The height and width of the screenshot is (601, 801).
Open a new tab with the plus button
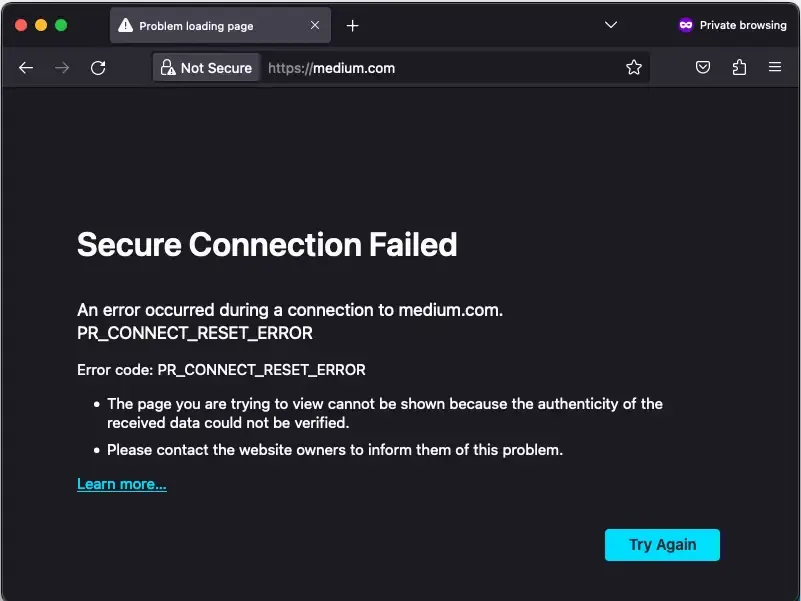click(x=352, y=25)
